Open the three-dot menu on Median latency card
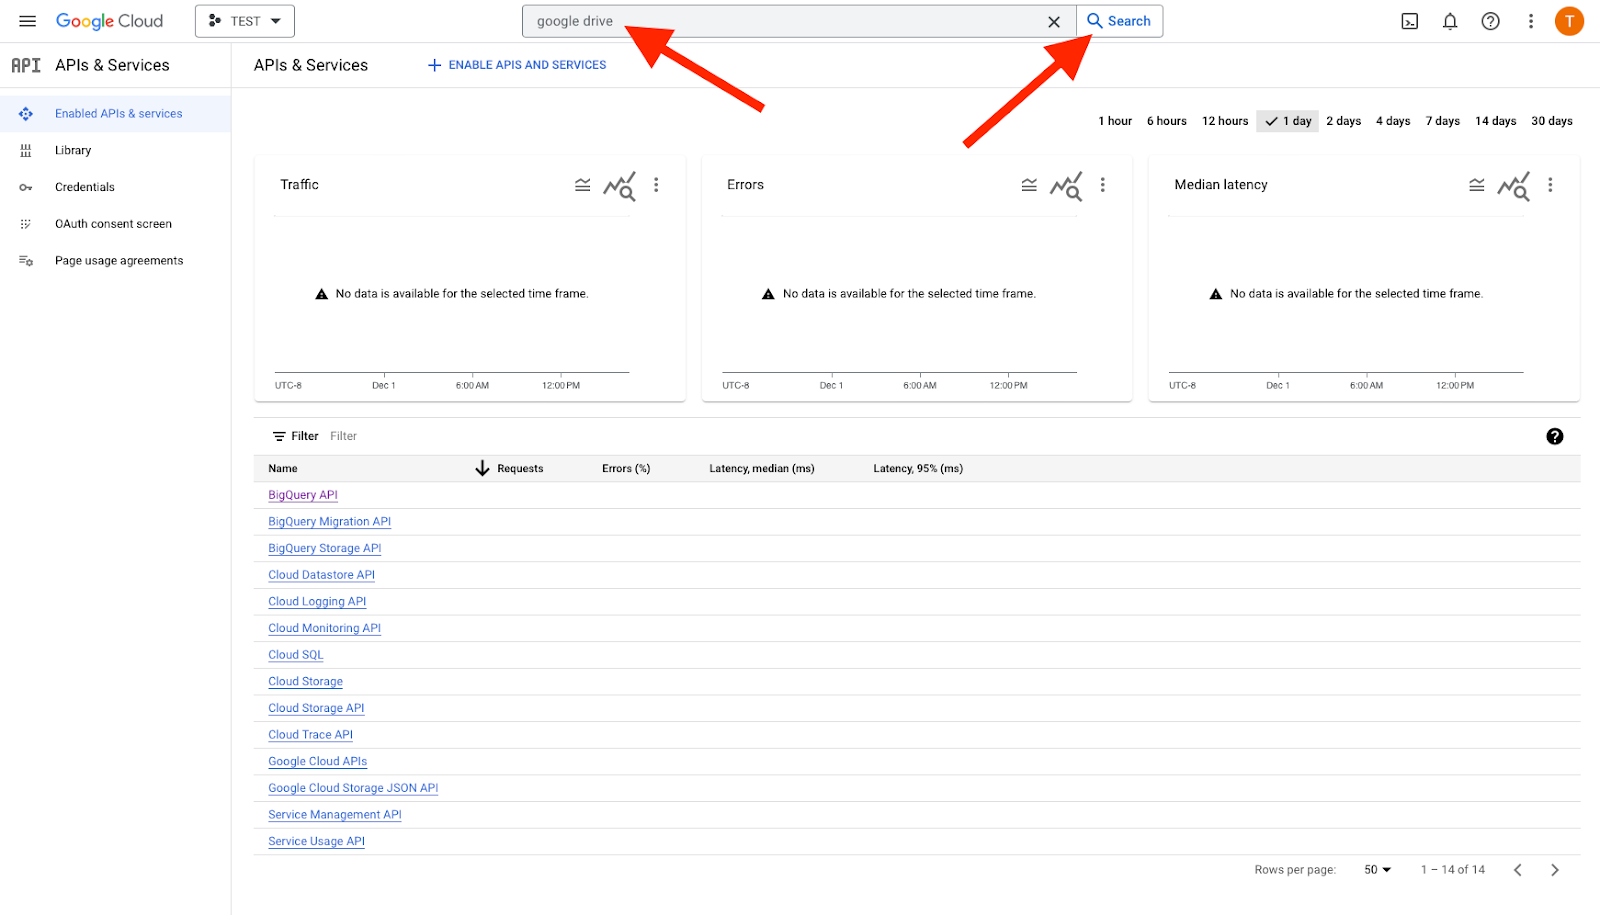Screen dimensions: 1600x915 pyautogui.click(x=1551, y=185)
